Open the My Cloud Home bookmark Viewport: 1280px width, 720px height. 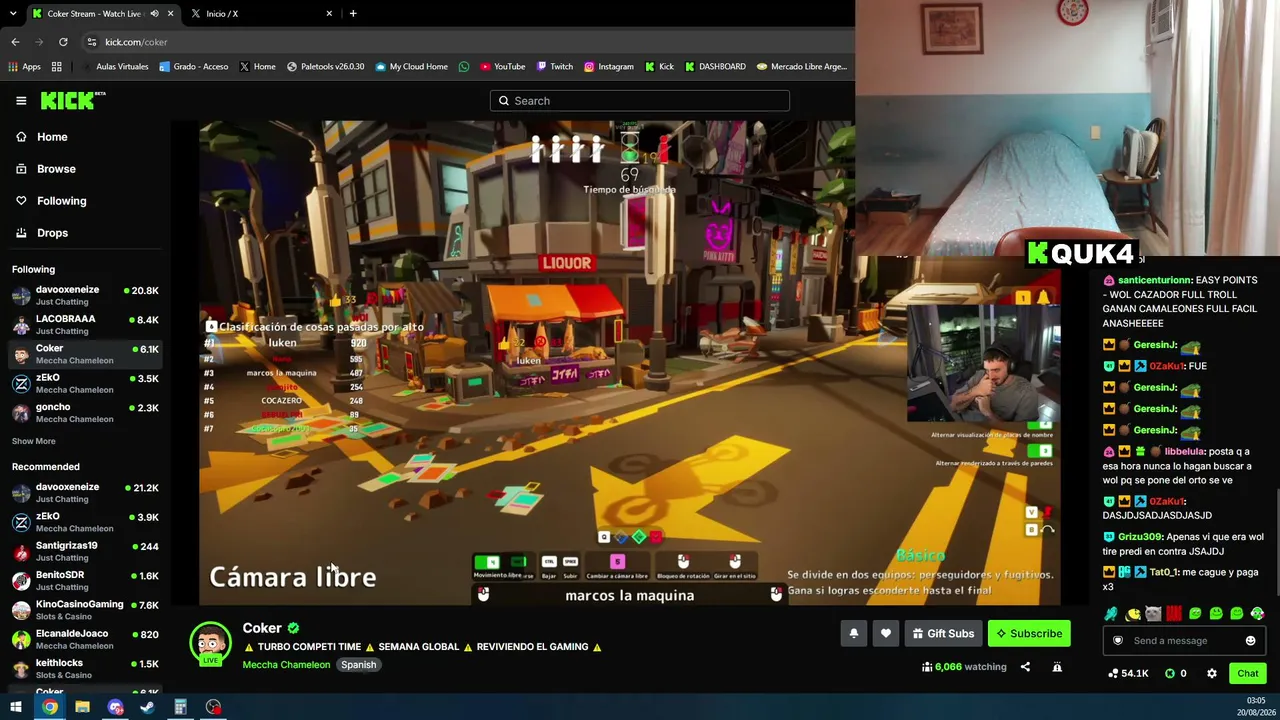pos(411,67)
